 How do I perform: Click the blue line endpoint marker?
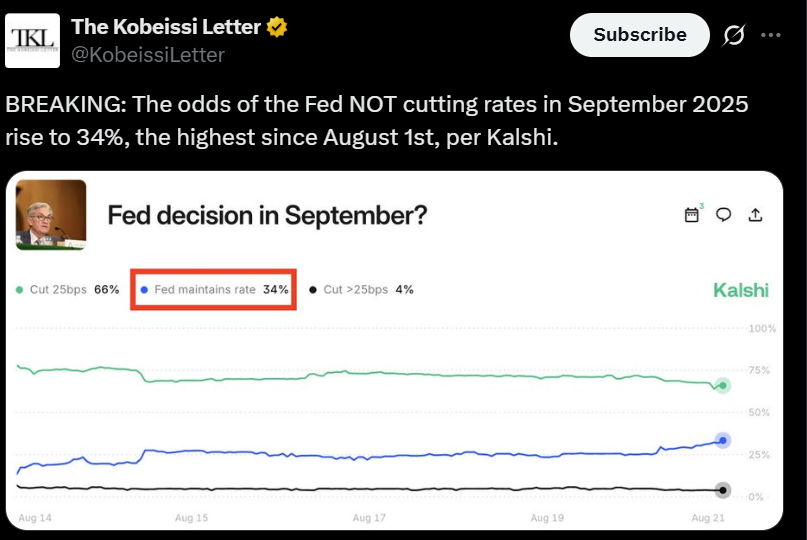point(723,440)
